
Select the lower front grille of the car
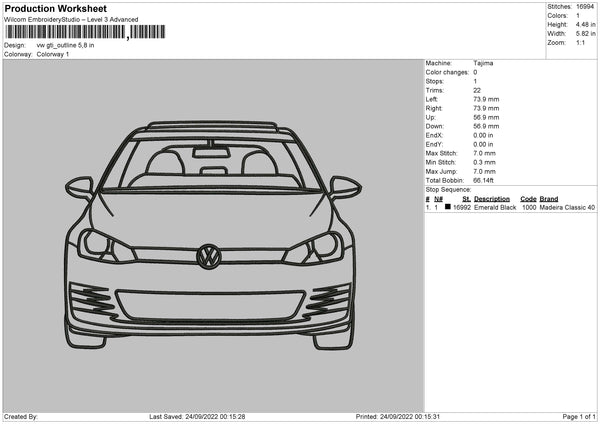pyautogui.click(x=210, y=301)
